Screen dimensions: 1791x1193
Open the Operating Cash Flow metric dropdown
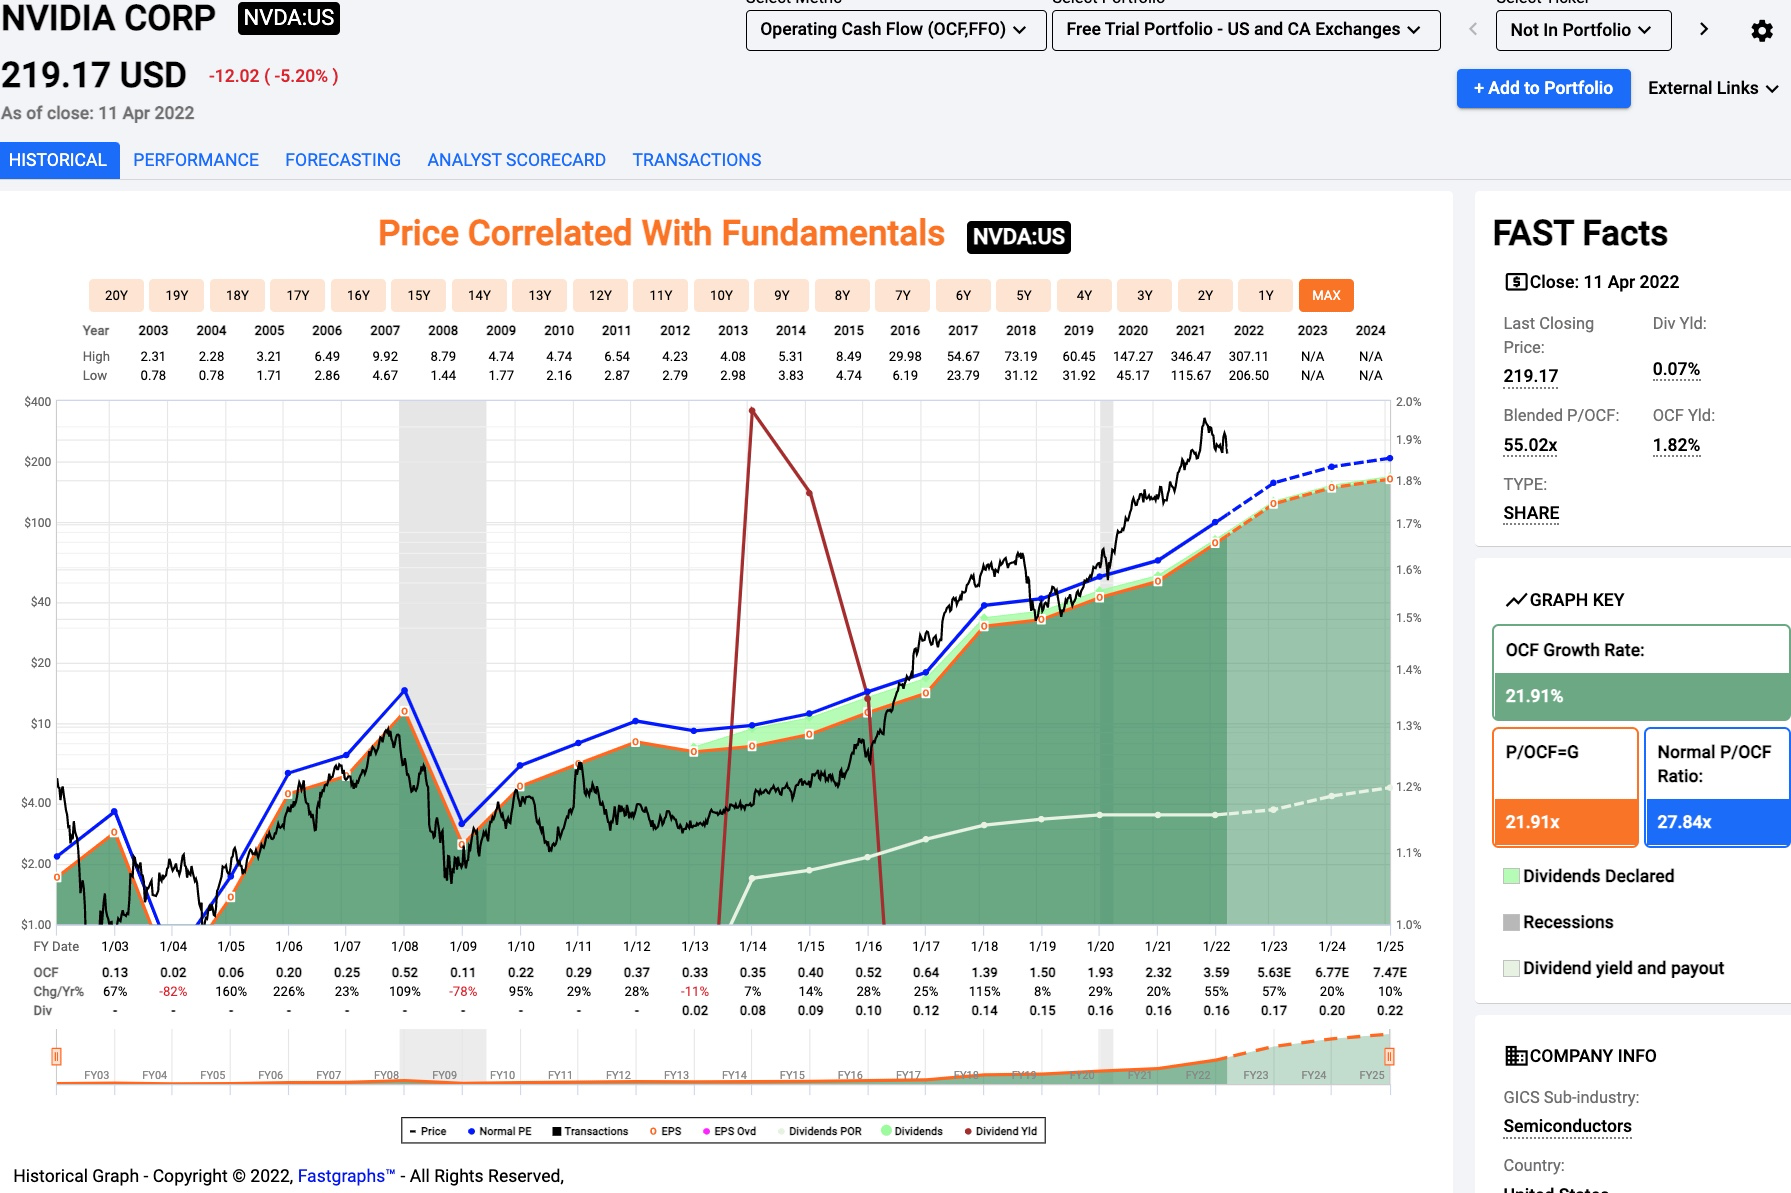(x=896, y=30)
